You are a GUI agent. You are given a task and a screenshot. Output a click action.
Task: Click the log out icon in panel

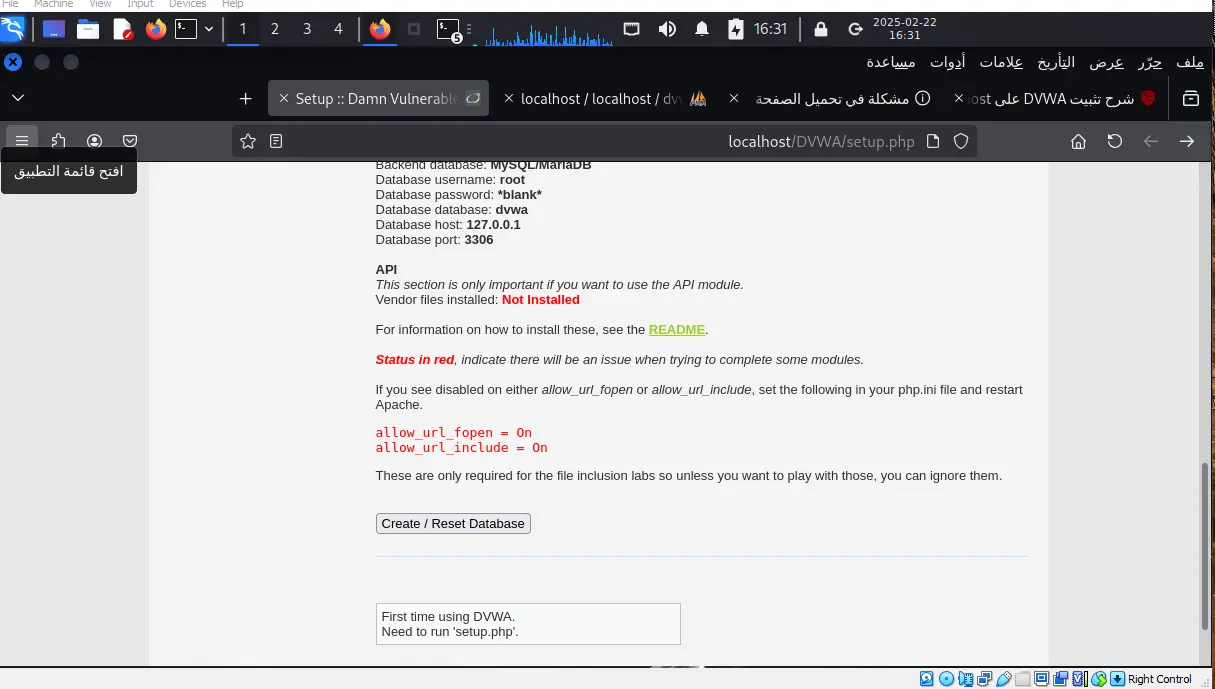coord(855,29)
